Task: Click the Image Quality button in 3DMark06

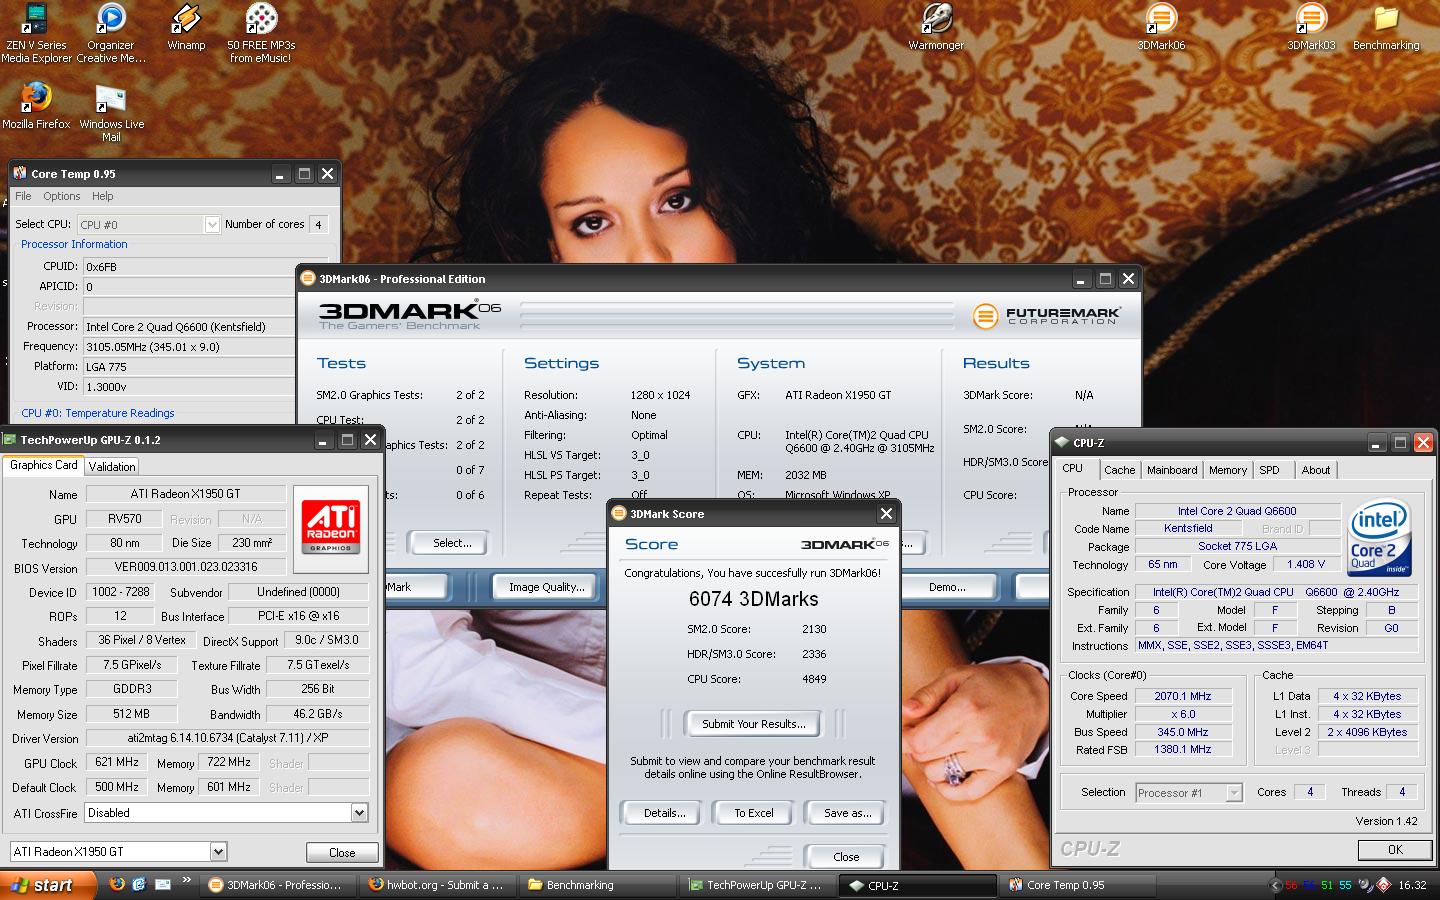Action: pyautogui.click(x=546, y=587)
